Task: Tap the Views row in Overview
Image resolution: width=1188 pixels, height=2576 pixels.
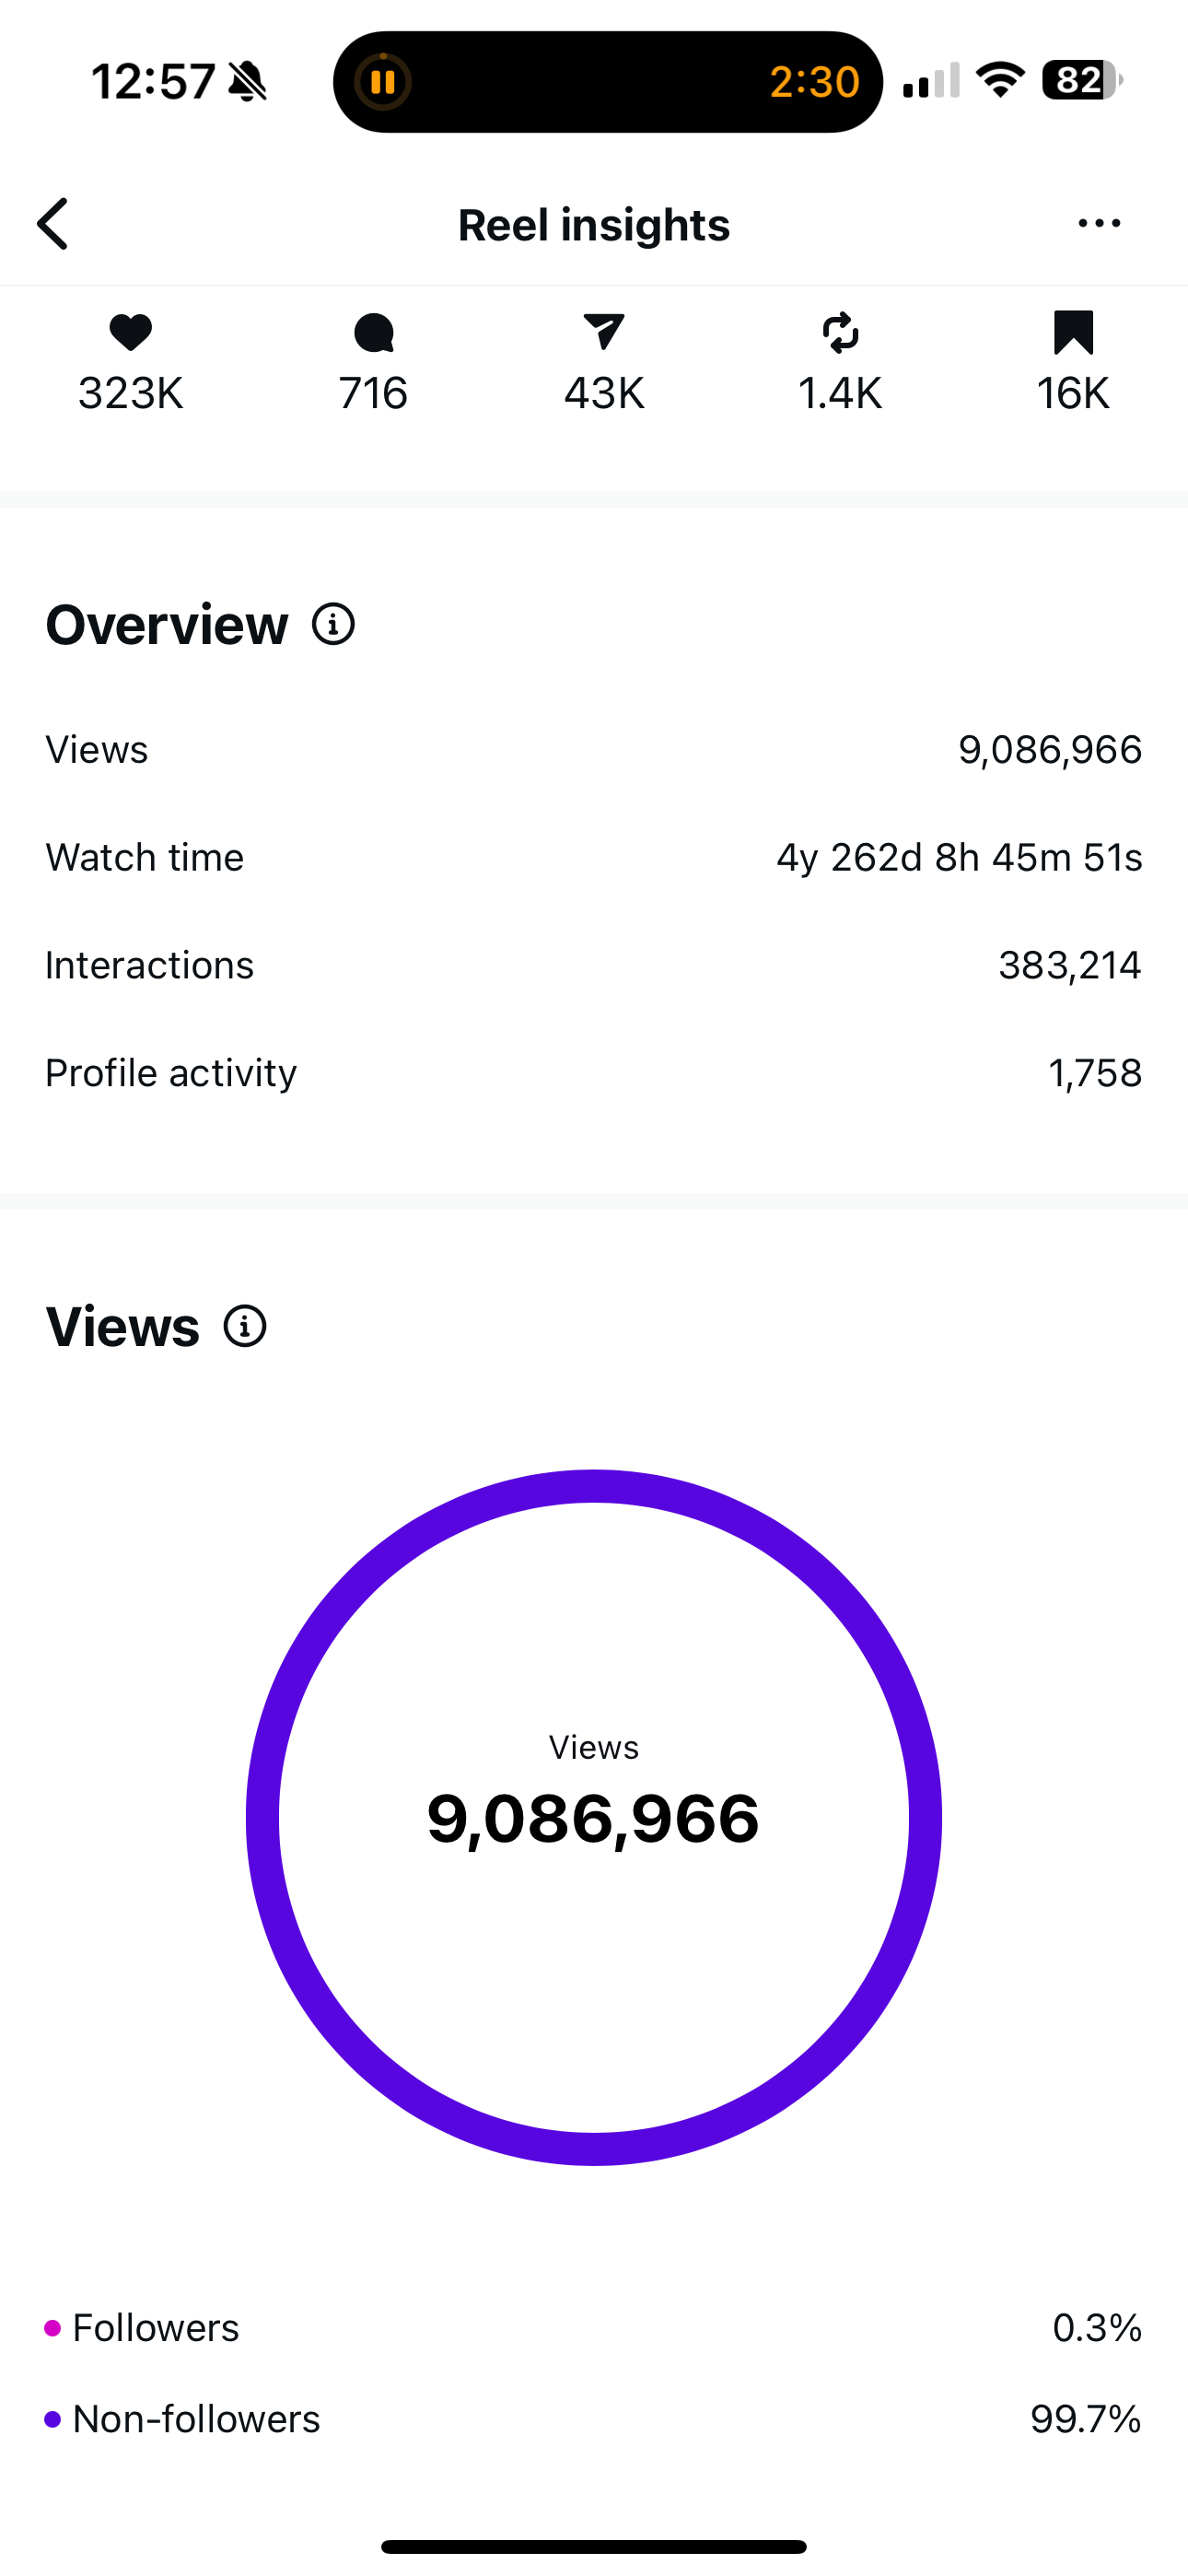Action: click(594, 750)
